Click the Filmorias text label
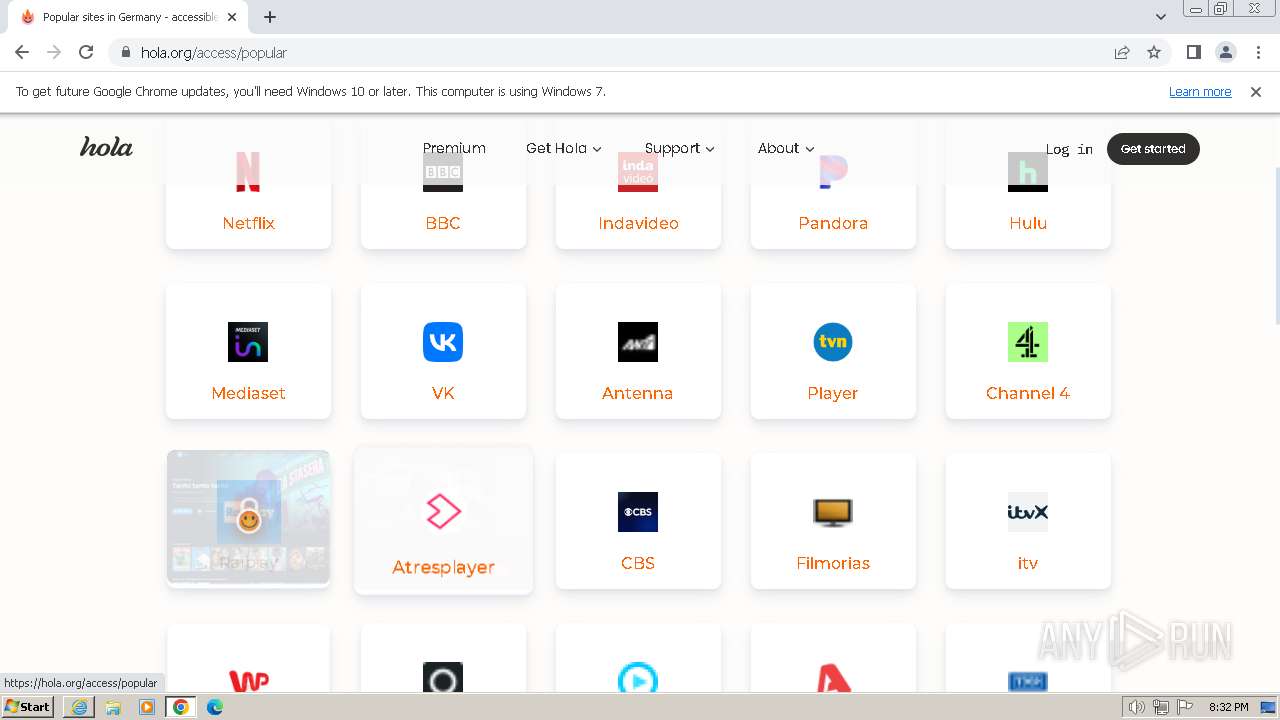Image resolution: width=1280 pixels, height=720 pixels. 833,563
